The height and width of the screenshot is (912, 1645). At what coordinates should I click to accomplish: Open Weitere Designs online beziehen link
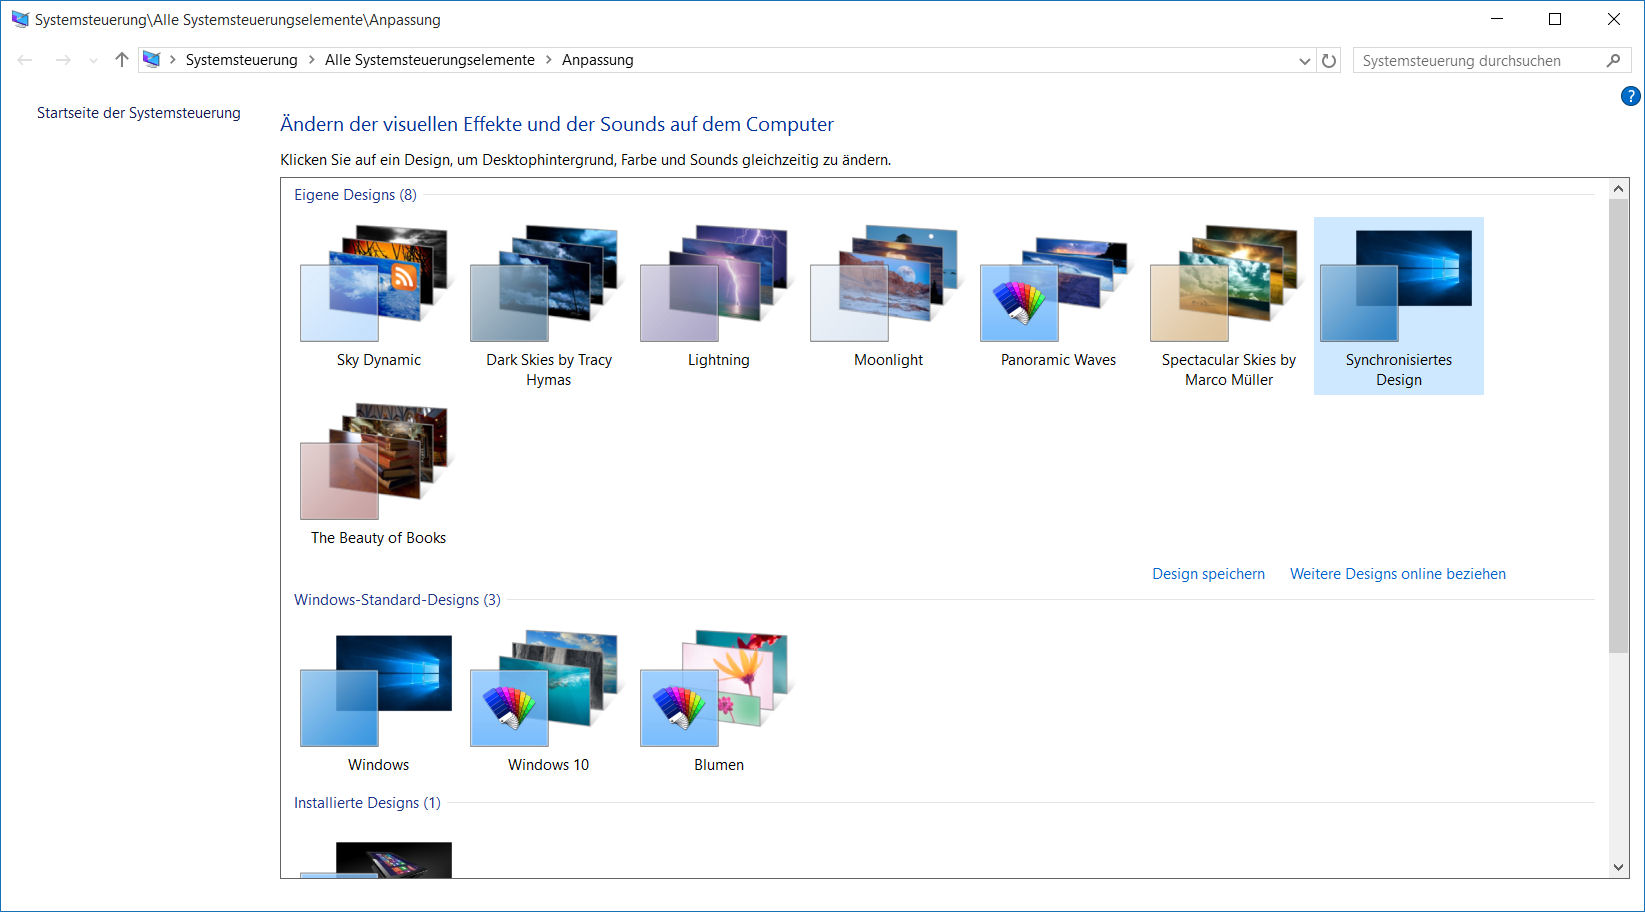coord(1397,574)
